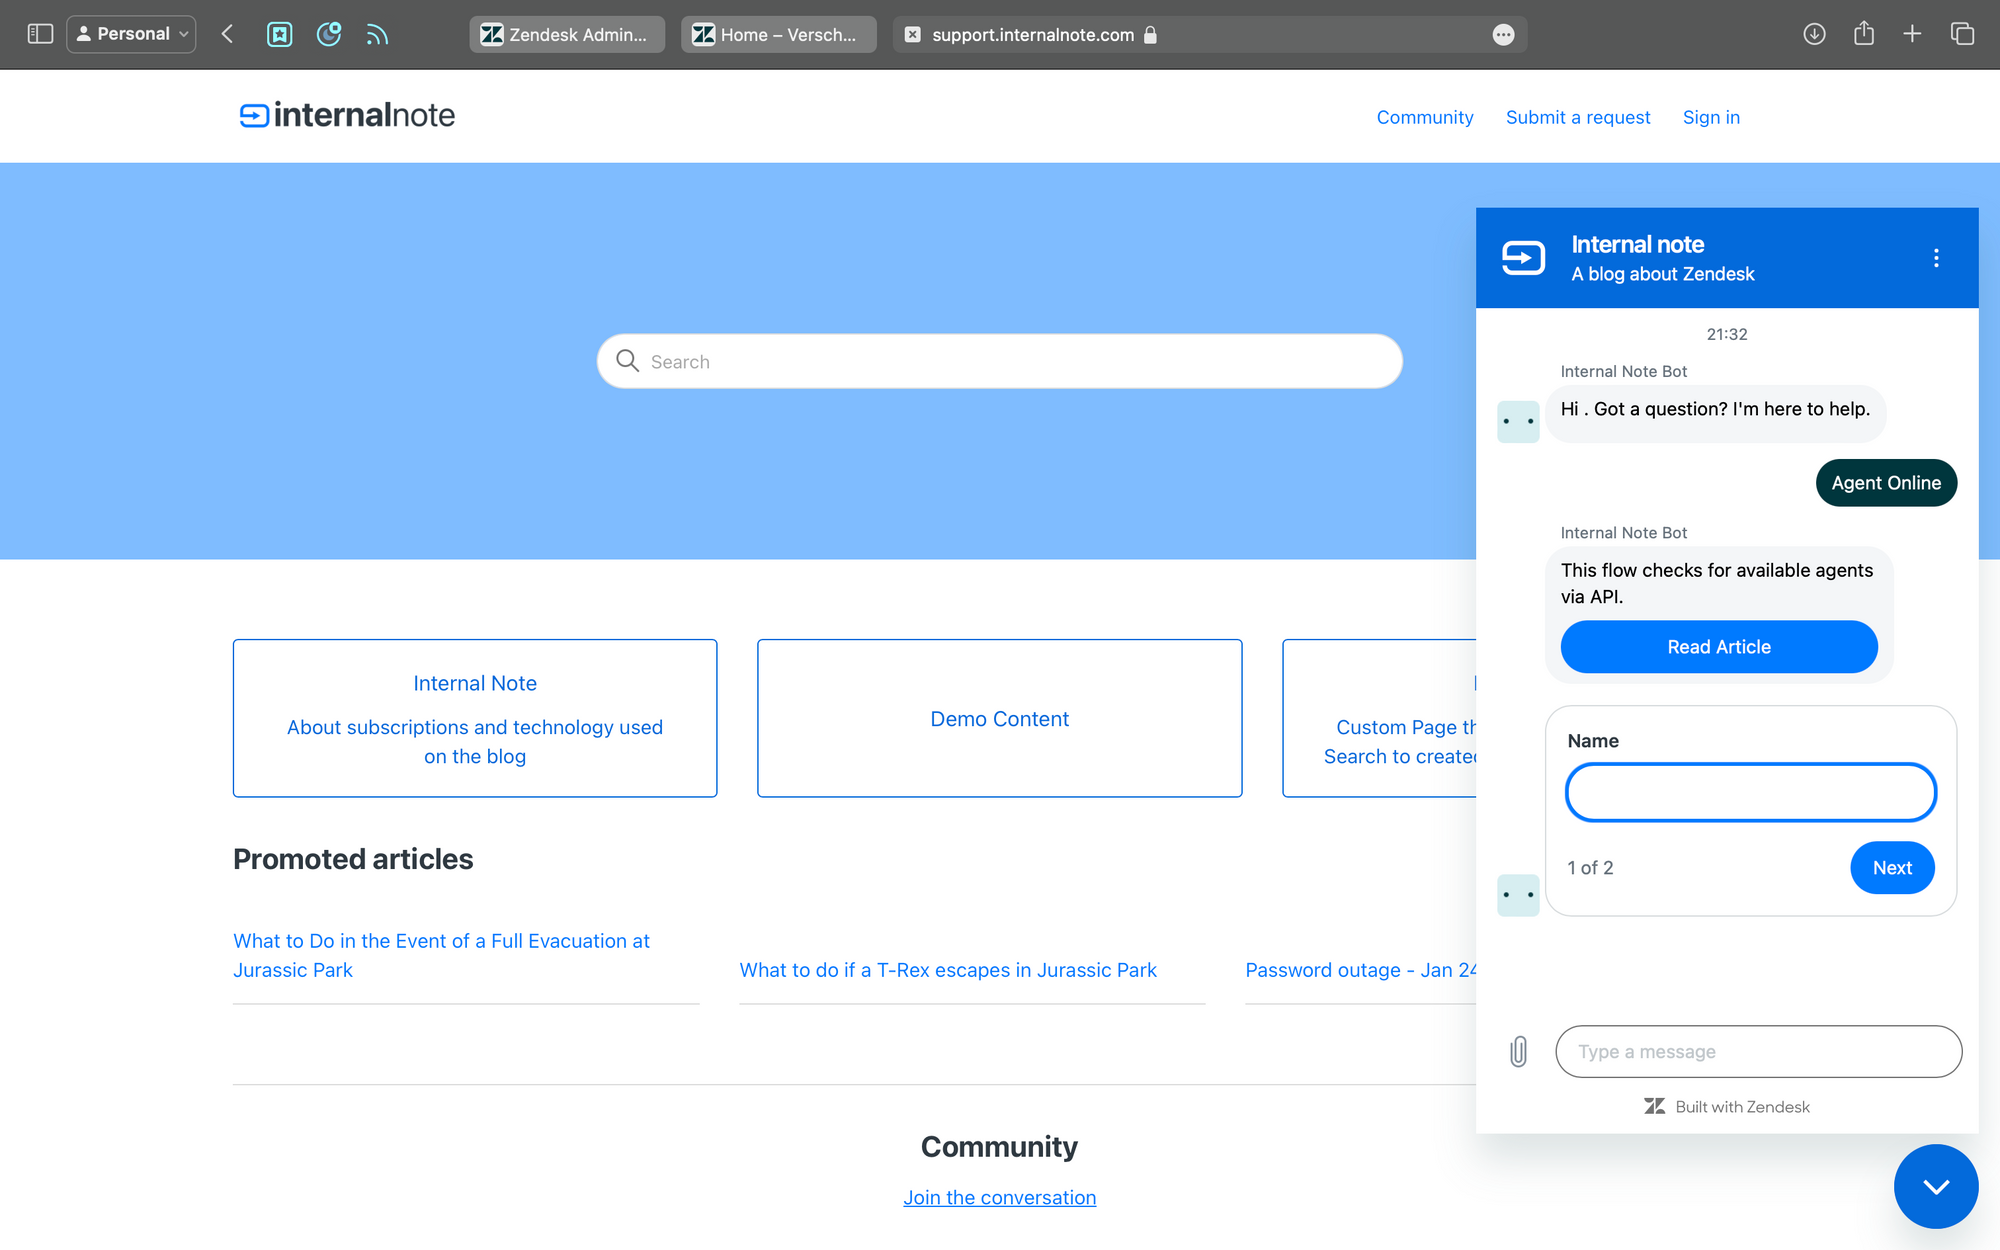
Task: Open the downloads icon in toolbar
Action: (1814, 34)
